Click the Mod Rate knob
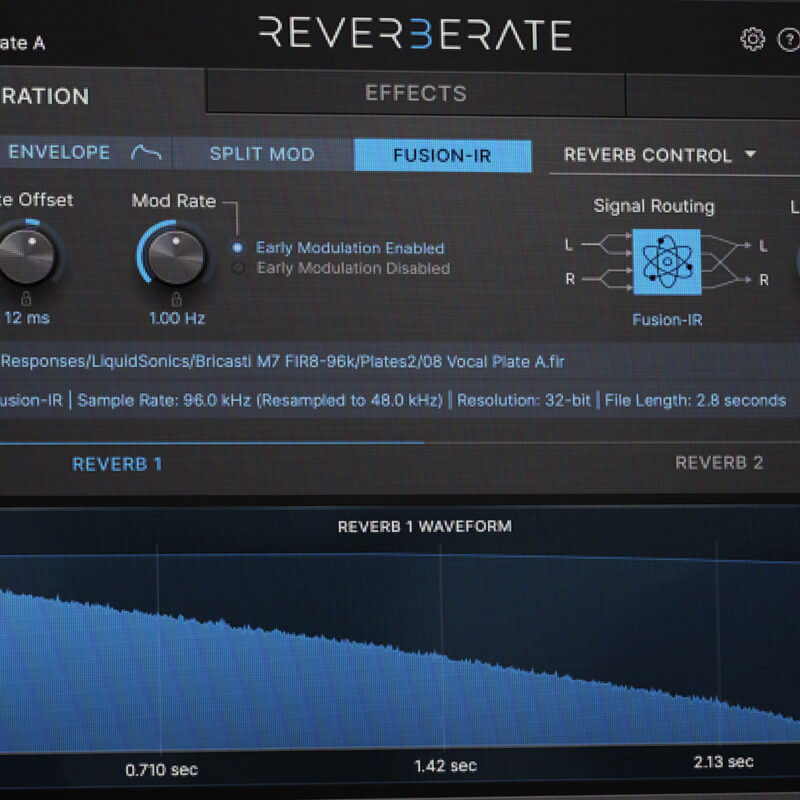800x800 pixels. (x=176, y=257)
